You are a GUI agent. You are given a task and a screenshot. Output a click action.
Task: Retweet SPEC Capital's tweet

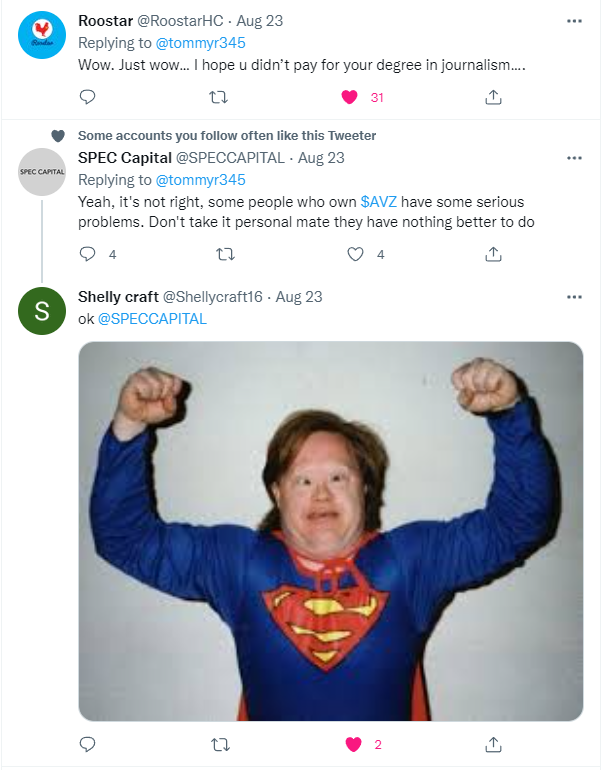click(225, 254)
